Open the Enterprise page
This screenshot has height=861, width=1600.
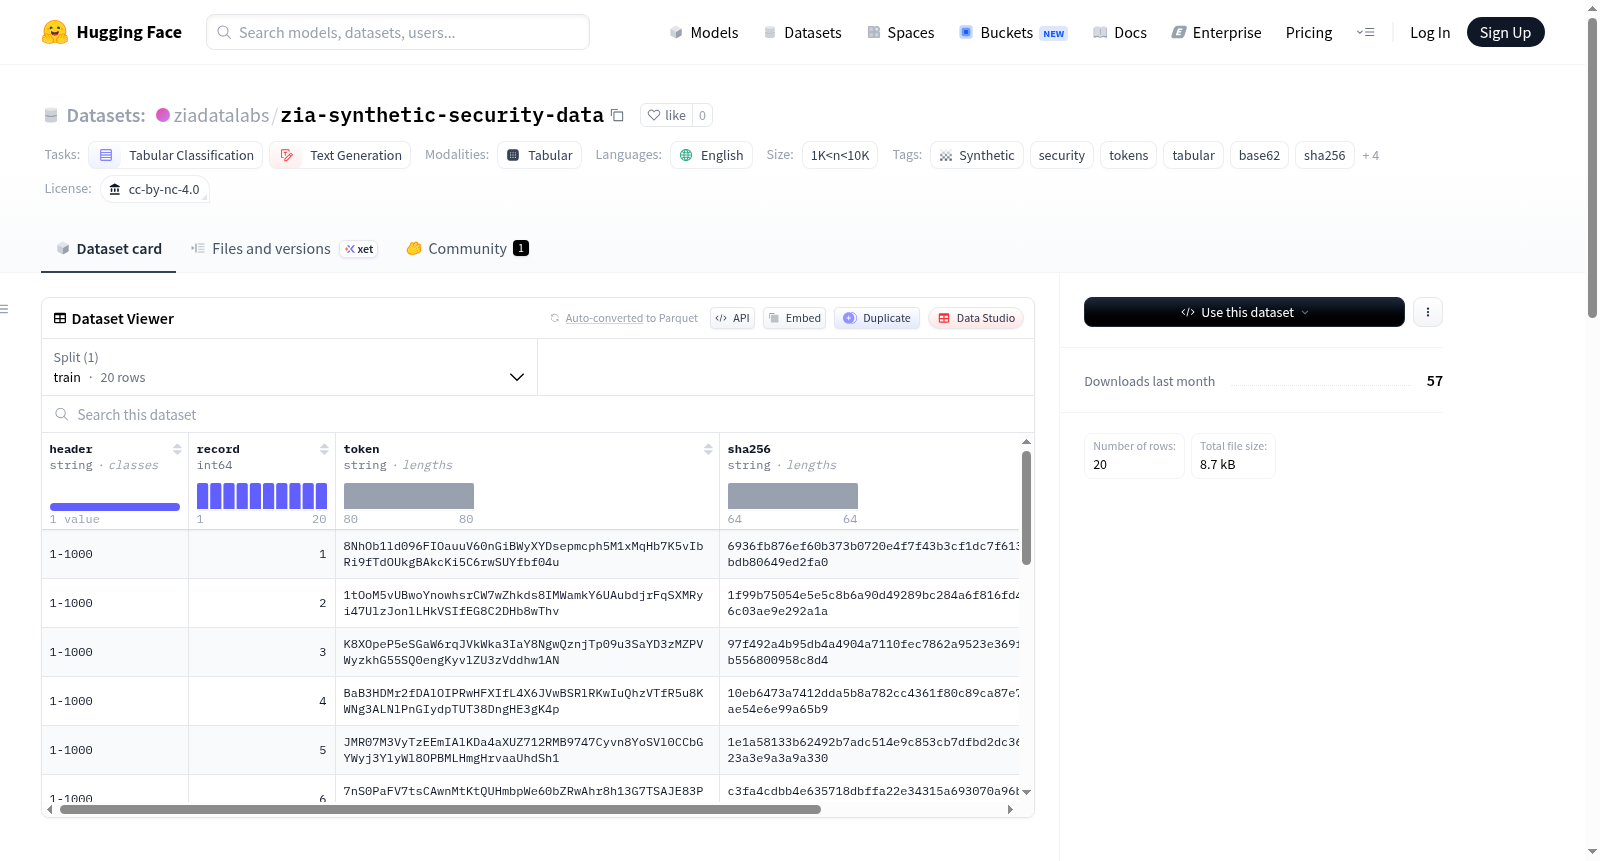(x=1216, y=32)
